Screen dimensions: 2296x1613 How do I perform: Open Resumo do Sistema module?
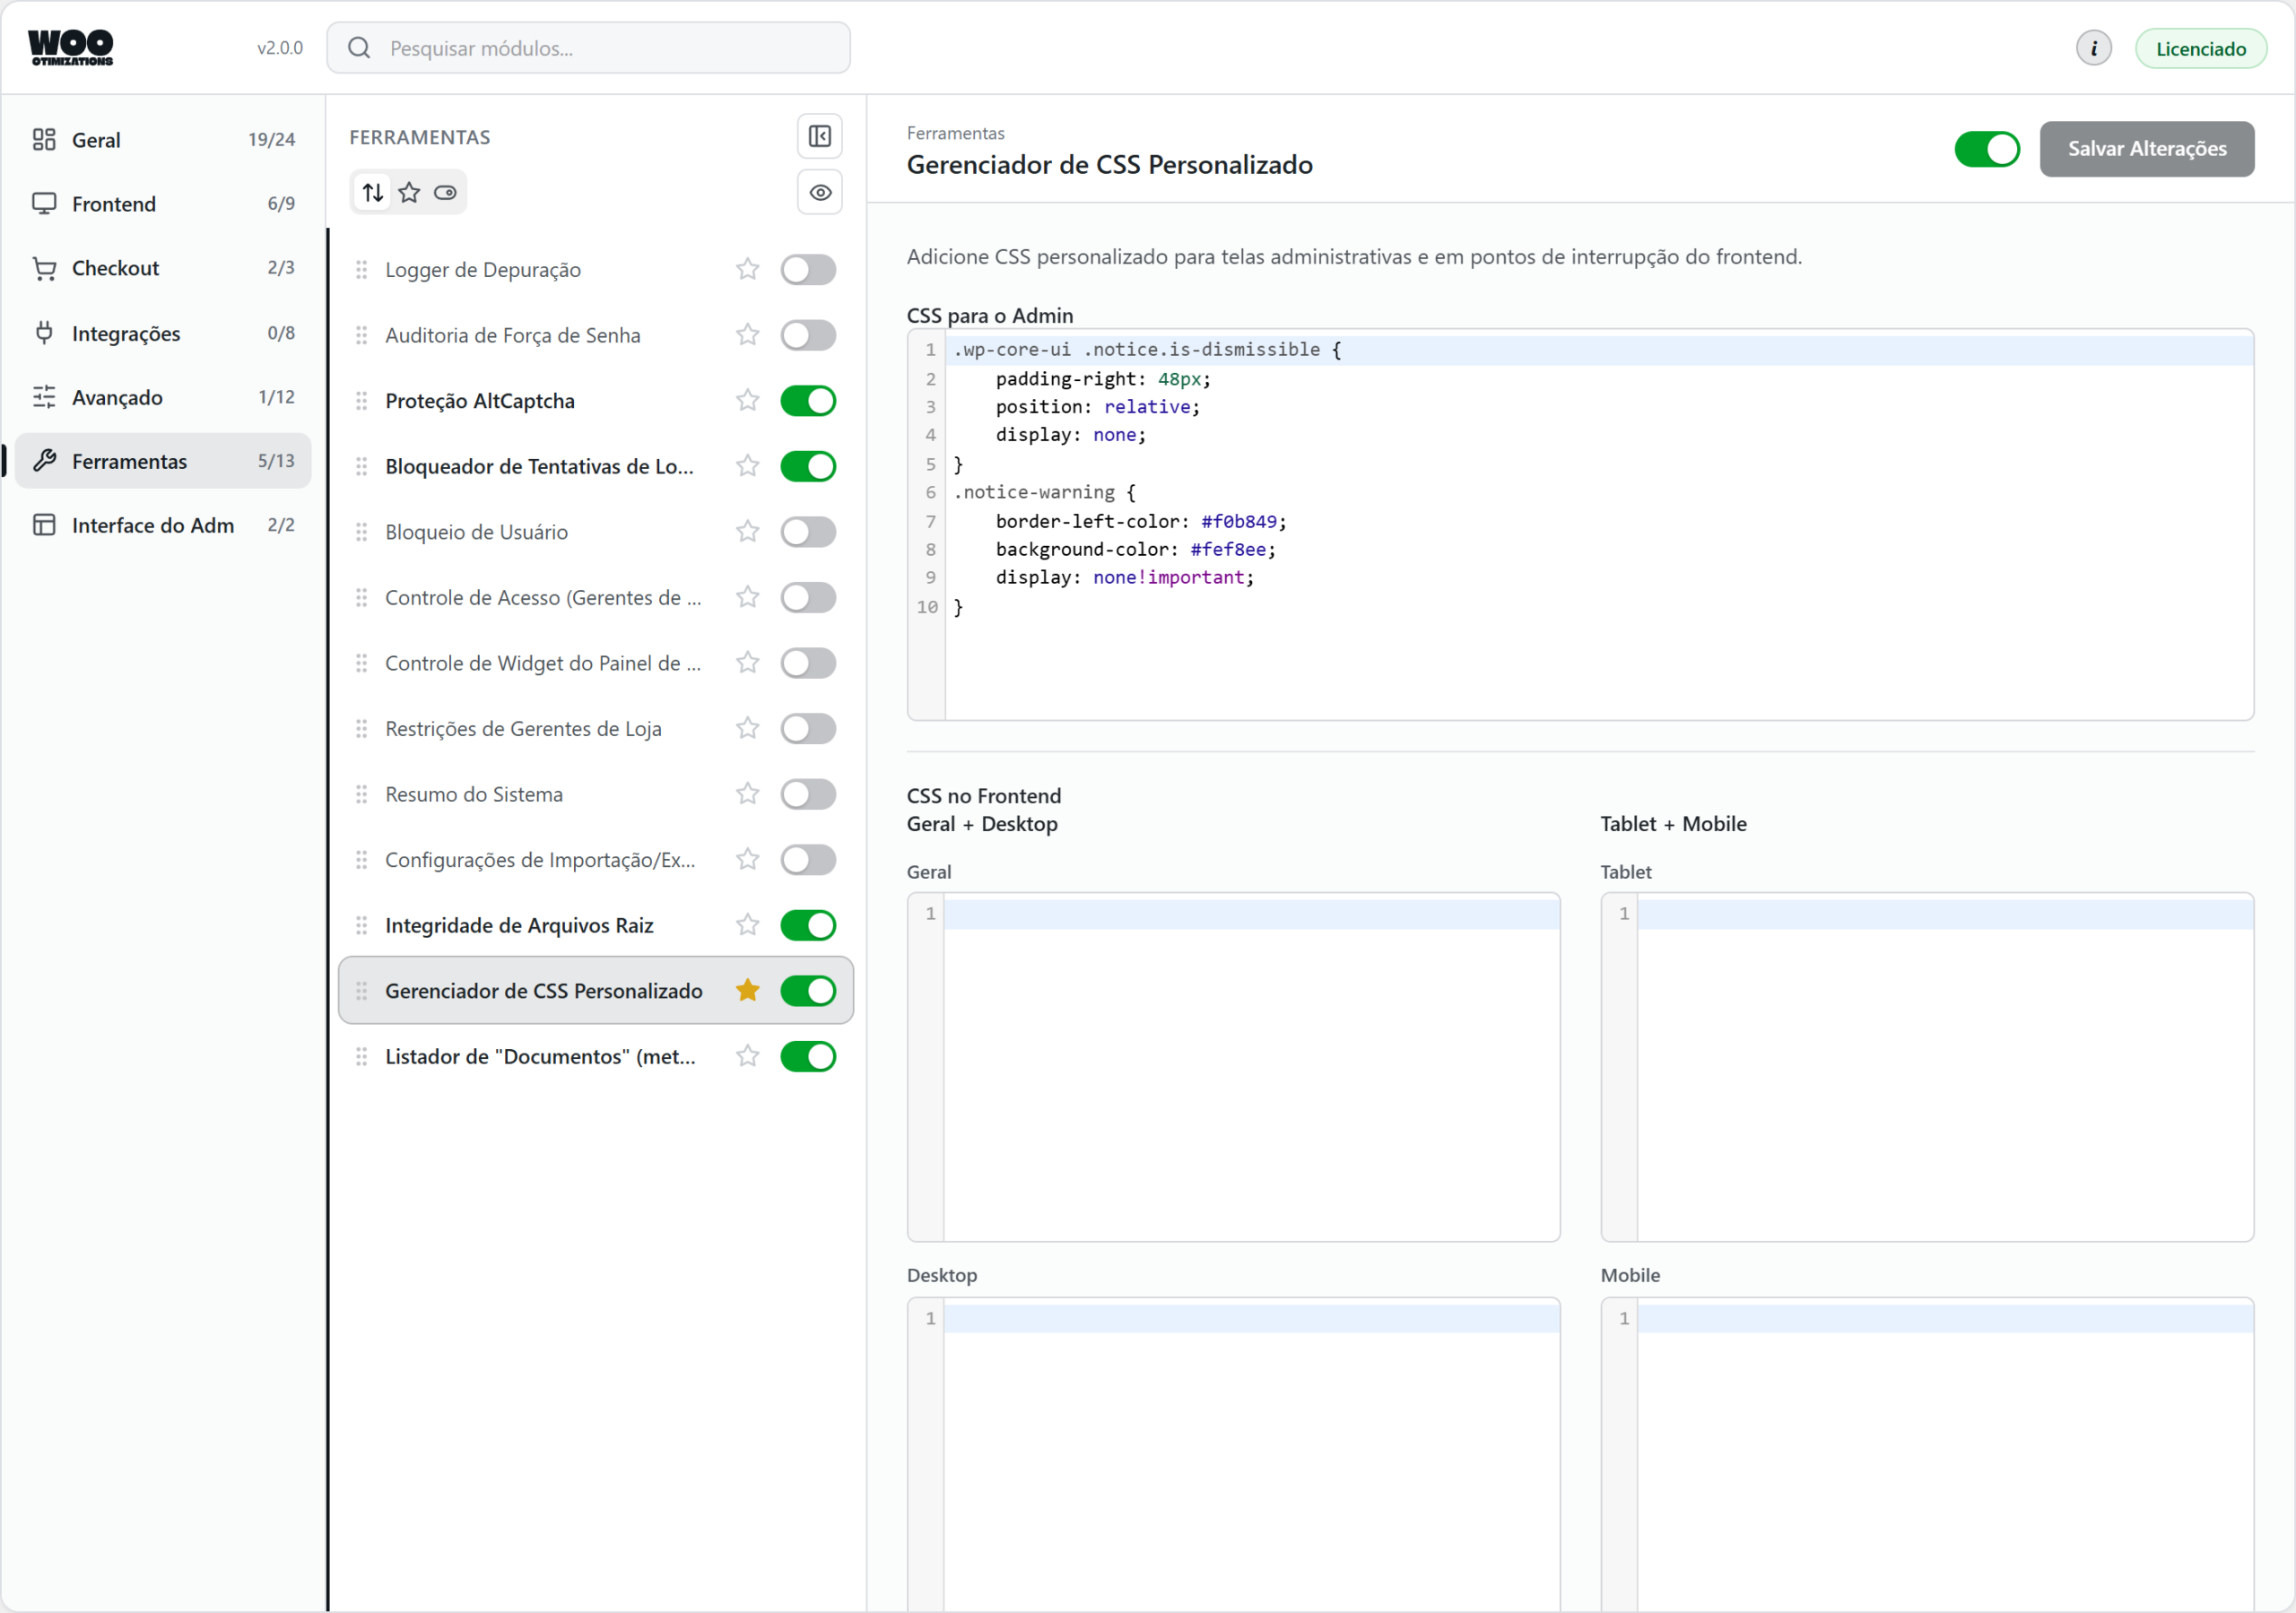474,794
